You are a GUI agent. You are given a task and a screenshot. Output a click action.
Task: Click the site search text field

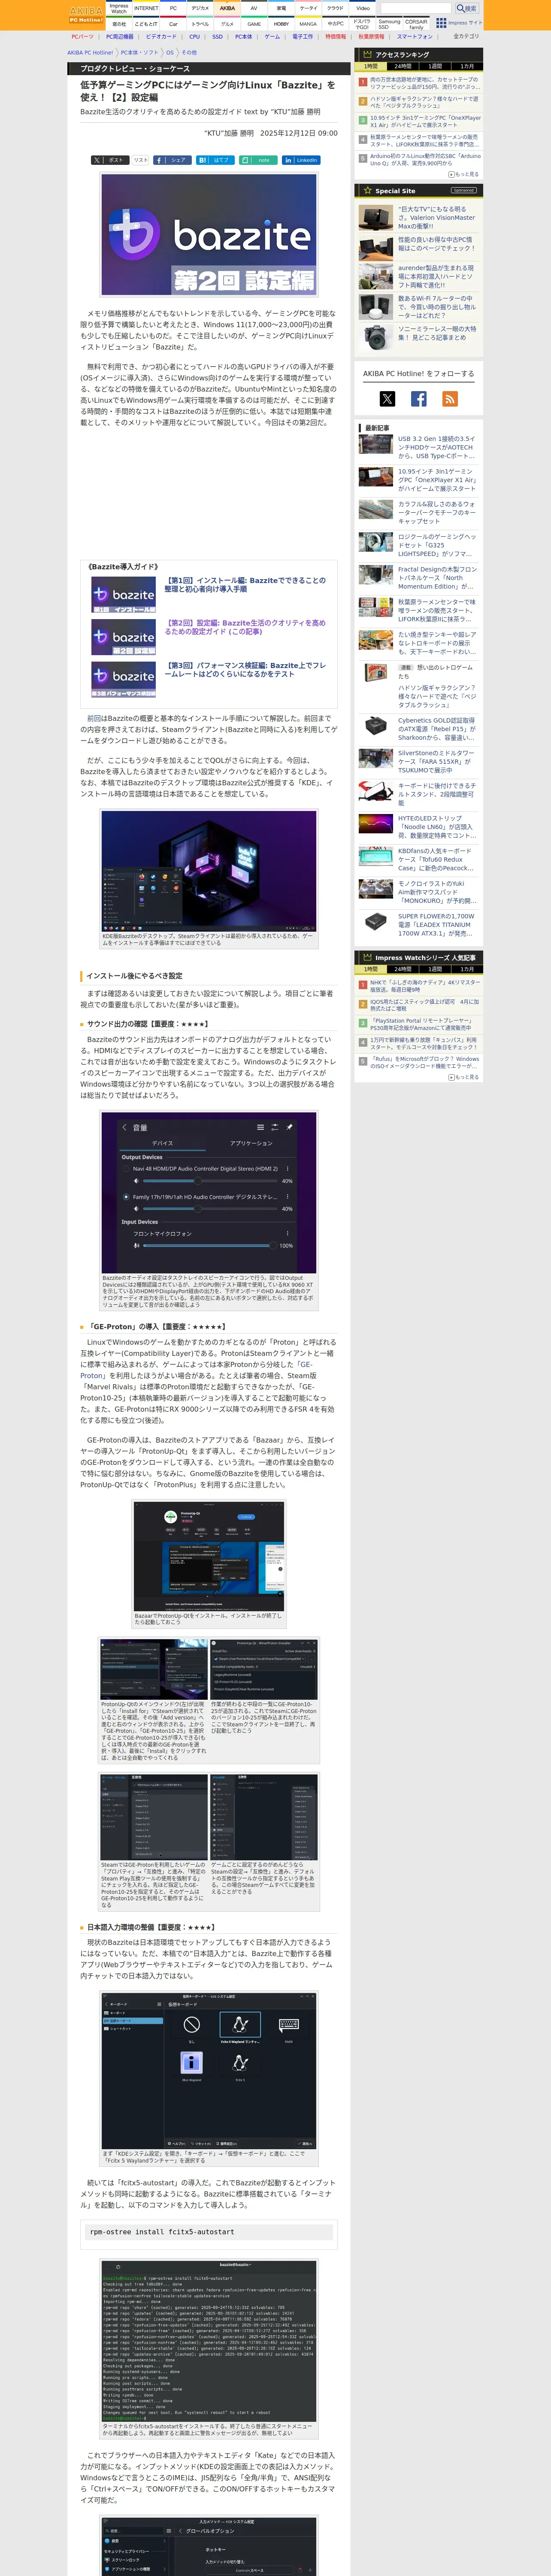415,8
